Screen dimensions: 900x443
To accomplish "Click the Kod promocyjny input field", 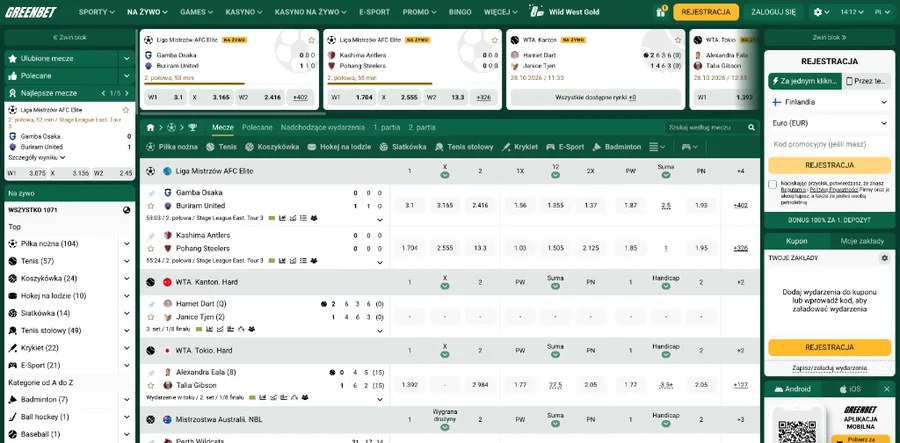I will click(x=829, y=144).
